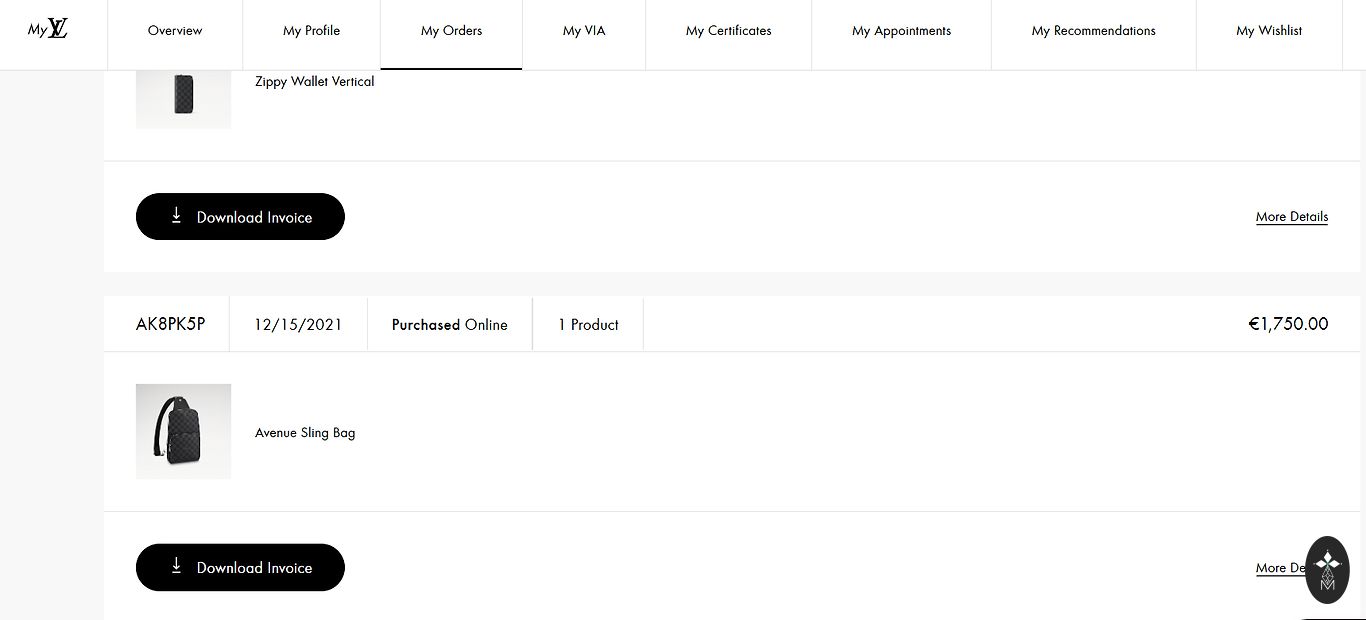Click the Purchased Online status text
Viewport: 1366px width, 620px height.
tap(450, 324)
